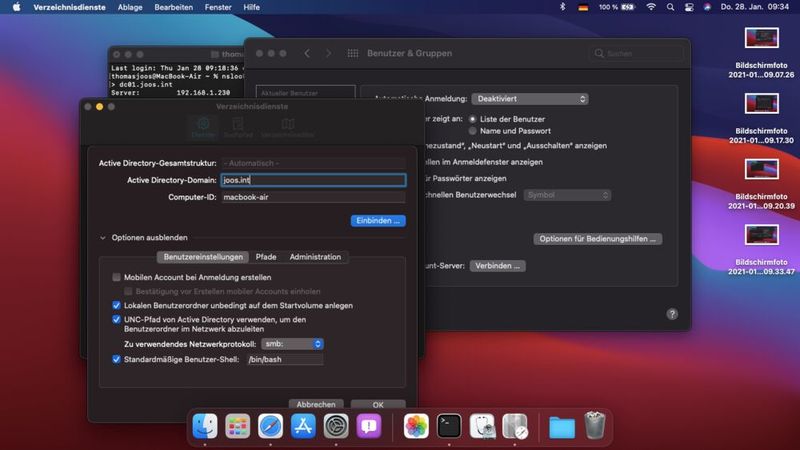Select desktop screenshot Bildschirmfoto 09.17.30

pos(761,118)
